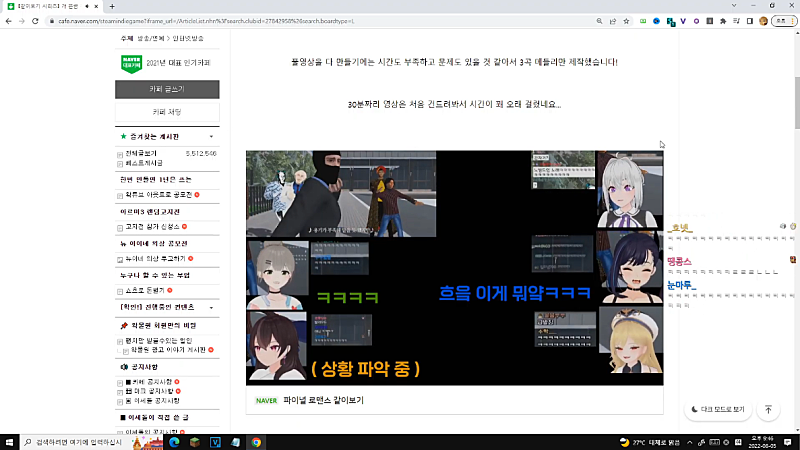Toggle 다크 모드로 보기 dark mode
The width and height of the screenshot is (800, 450).
point(718,409)
